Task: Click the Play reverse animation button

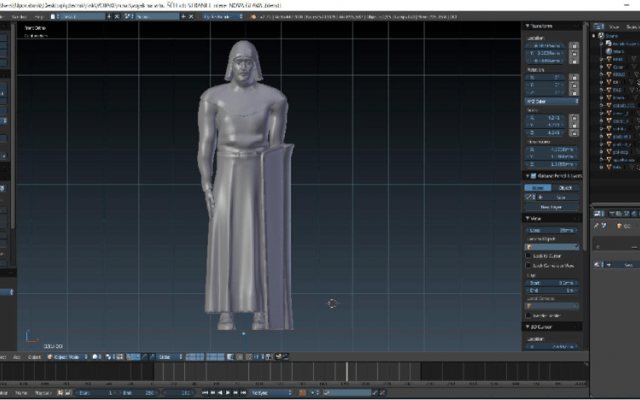Action: [220, 393]
